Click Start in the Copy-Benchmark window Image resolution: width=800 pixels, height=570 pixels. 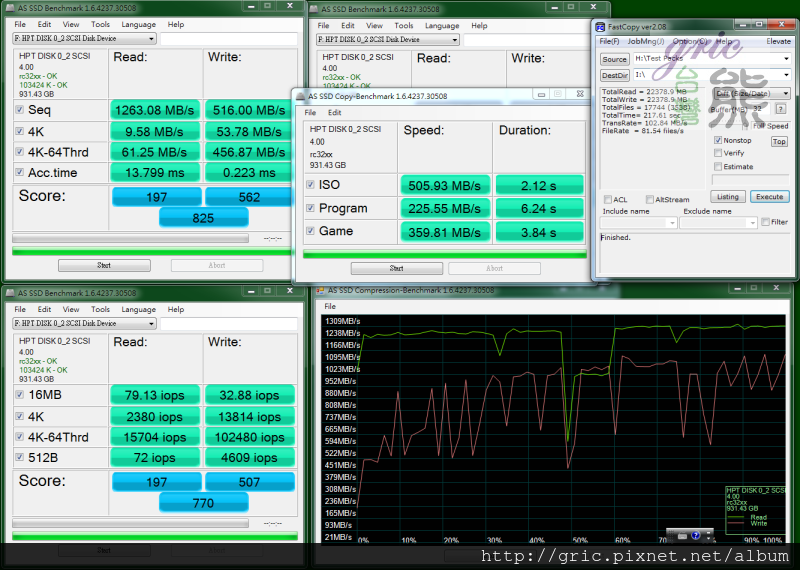pos(396,268)
